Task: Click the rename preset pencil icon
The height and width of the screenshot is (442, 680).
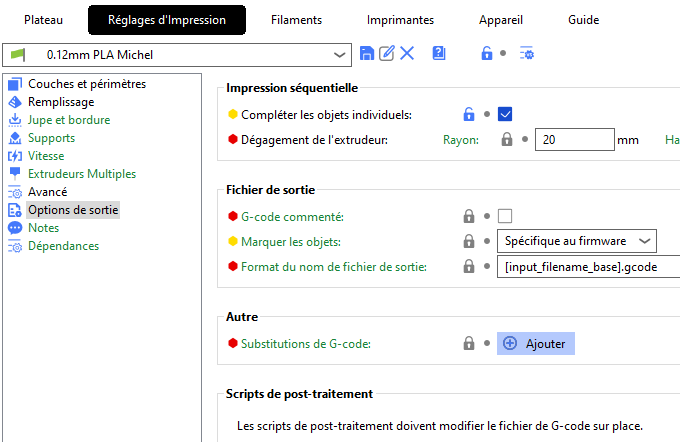Action: (x=387, y=53)
